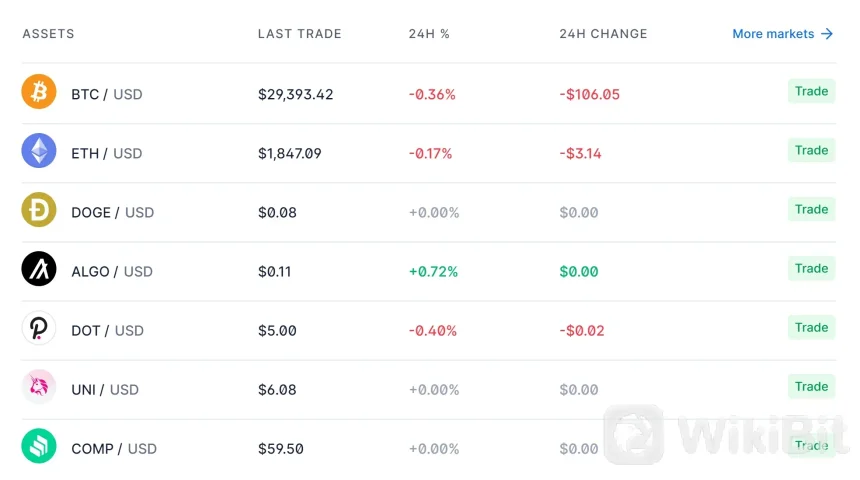Click the Ethereum coin icon
This screenshot has height=480, width=860.
point(39,152)
